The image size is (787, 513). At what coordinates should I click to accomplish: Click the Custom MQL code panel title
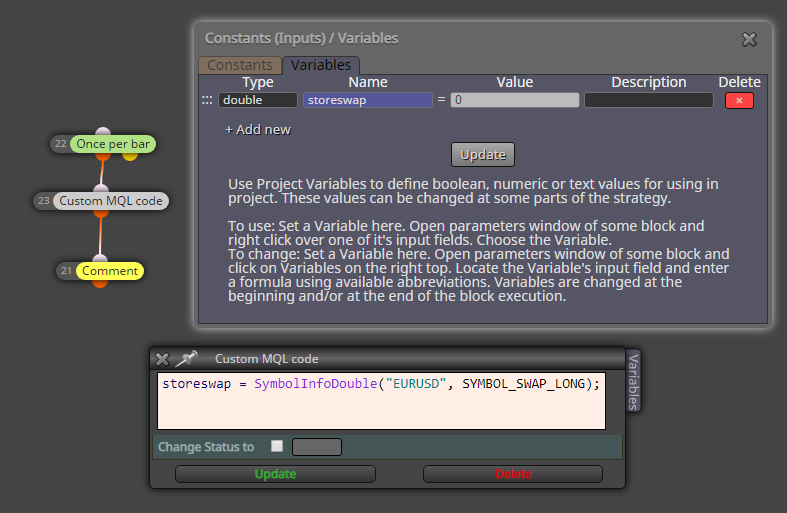tap(267, 359)
